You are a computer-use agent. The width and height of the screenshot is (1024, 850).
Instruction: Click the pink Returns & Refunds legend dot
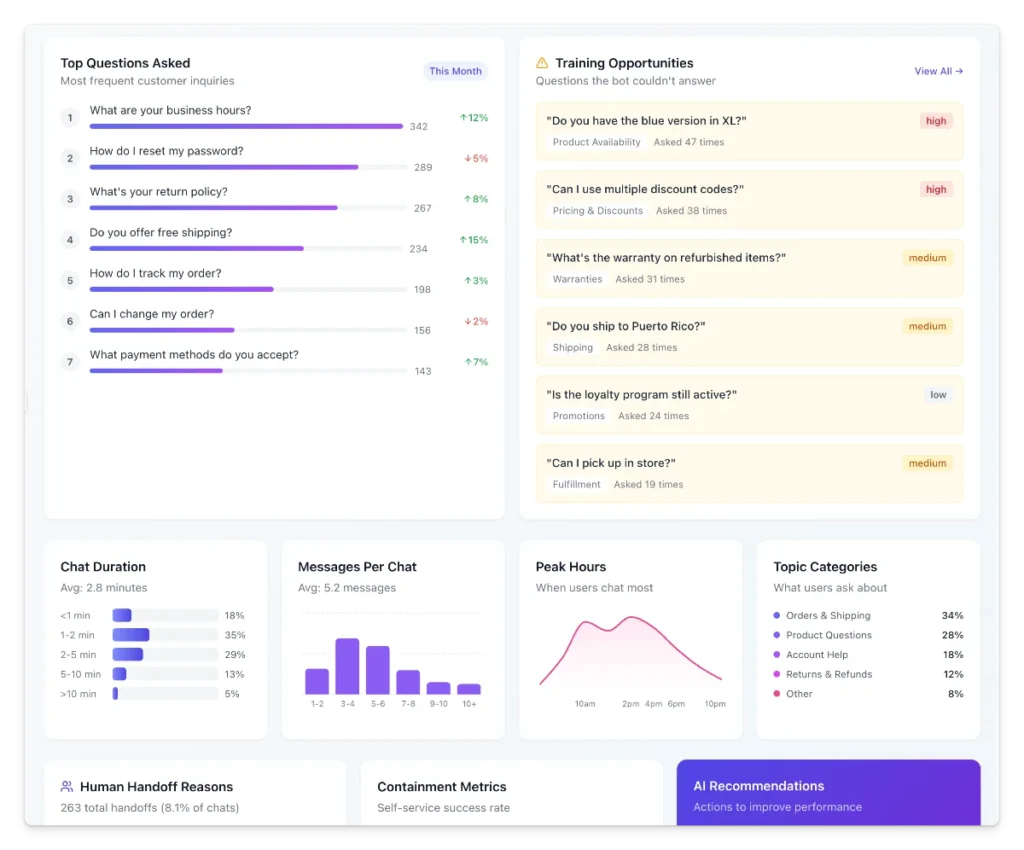coord(777,674)
